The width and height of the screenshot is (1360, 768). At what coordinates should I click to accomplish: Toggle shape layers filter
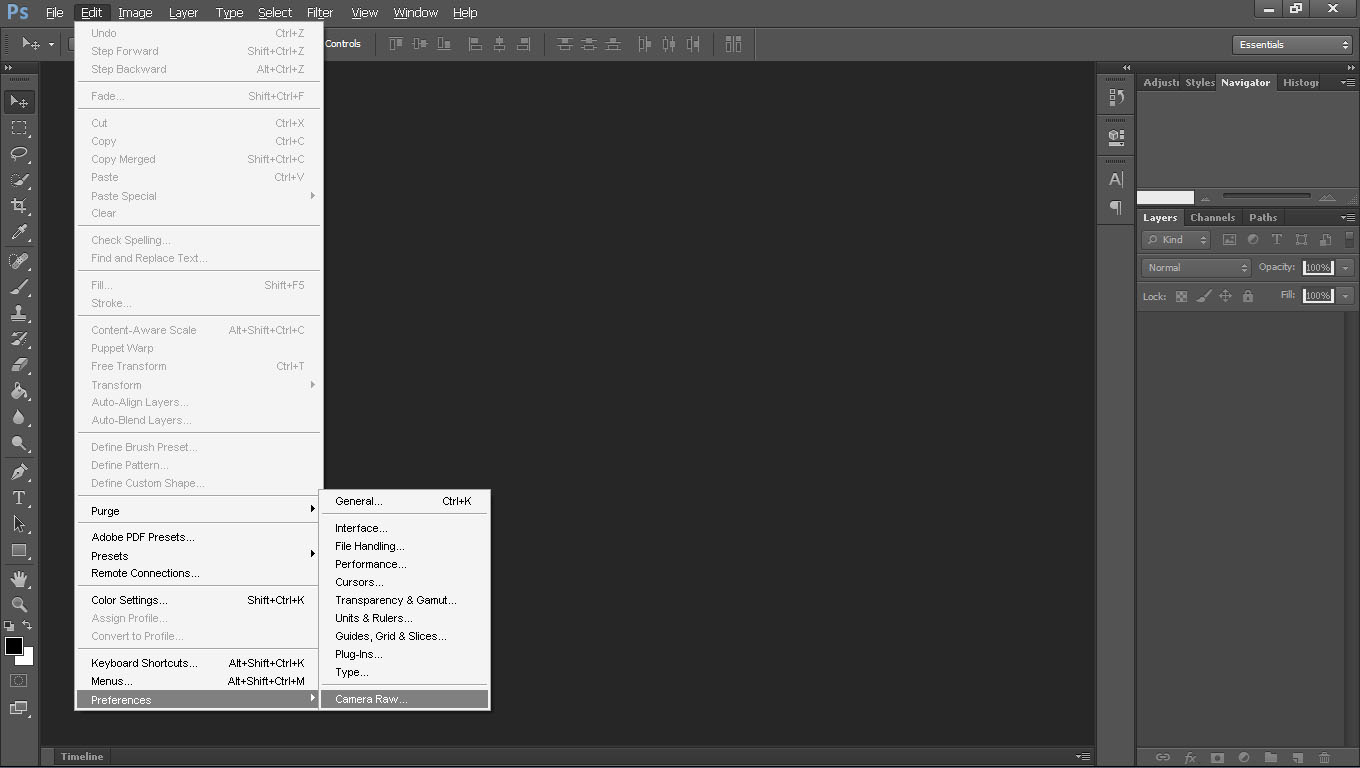[1301, 240]
